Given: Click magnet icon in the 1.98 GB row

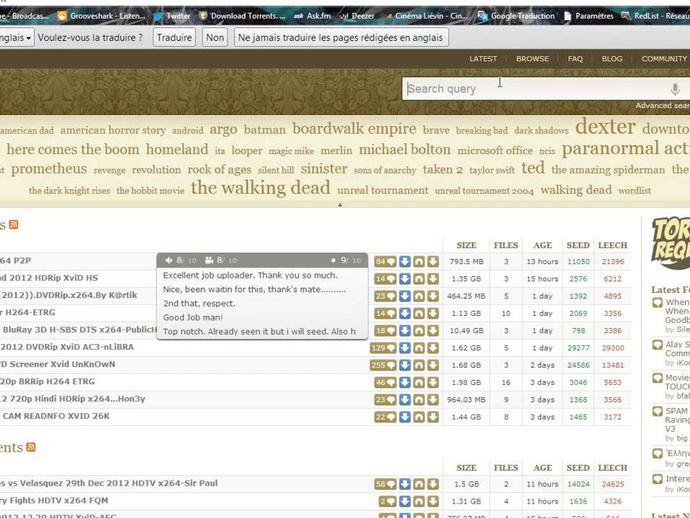Looking at the screenshot, I should pyautogui.click(x=419, y=382).
